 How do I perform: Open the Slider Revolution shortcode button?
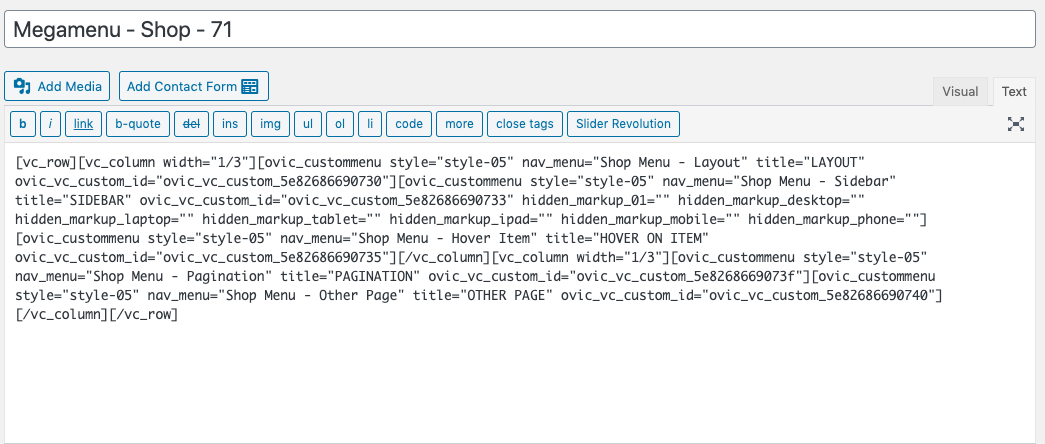click(624, 124)
